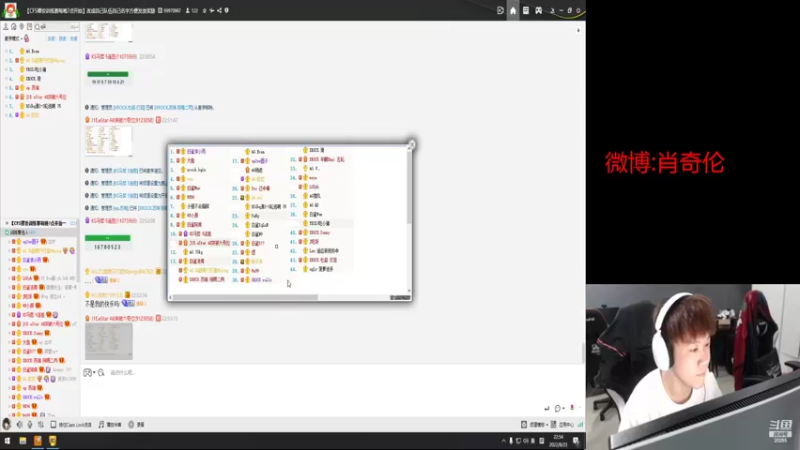
Task: Open the game controller tab icon
Action: [538, 10]
